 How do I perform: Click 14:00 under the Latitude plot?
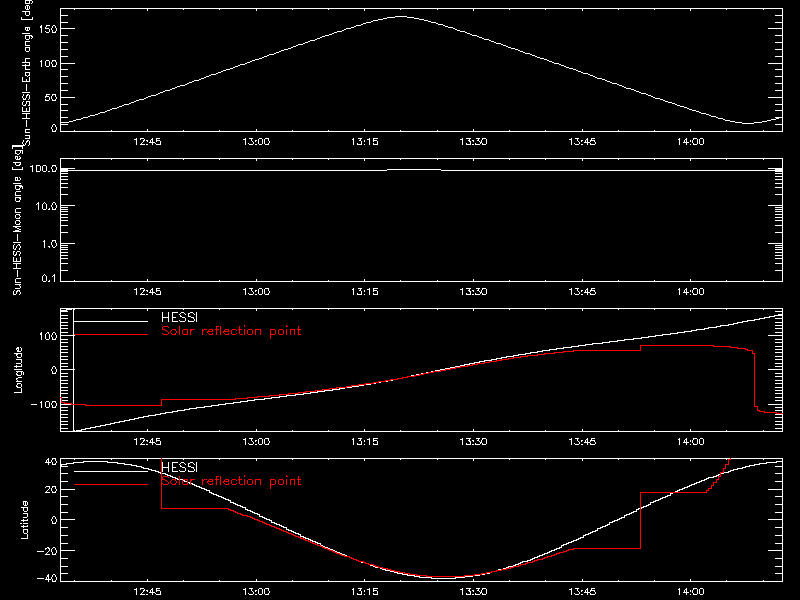click(691, 591)
